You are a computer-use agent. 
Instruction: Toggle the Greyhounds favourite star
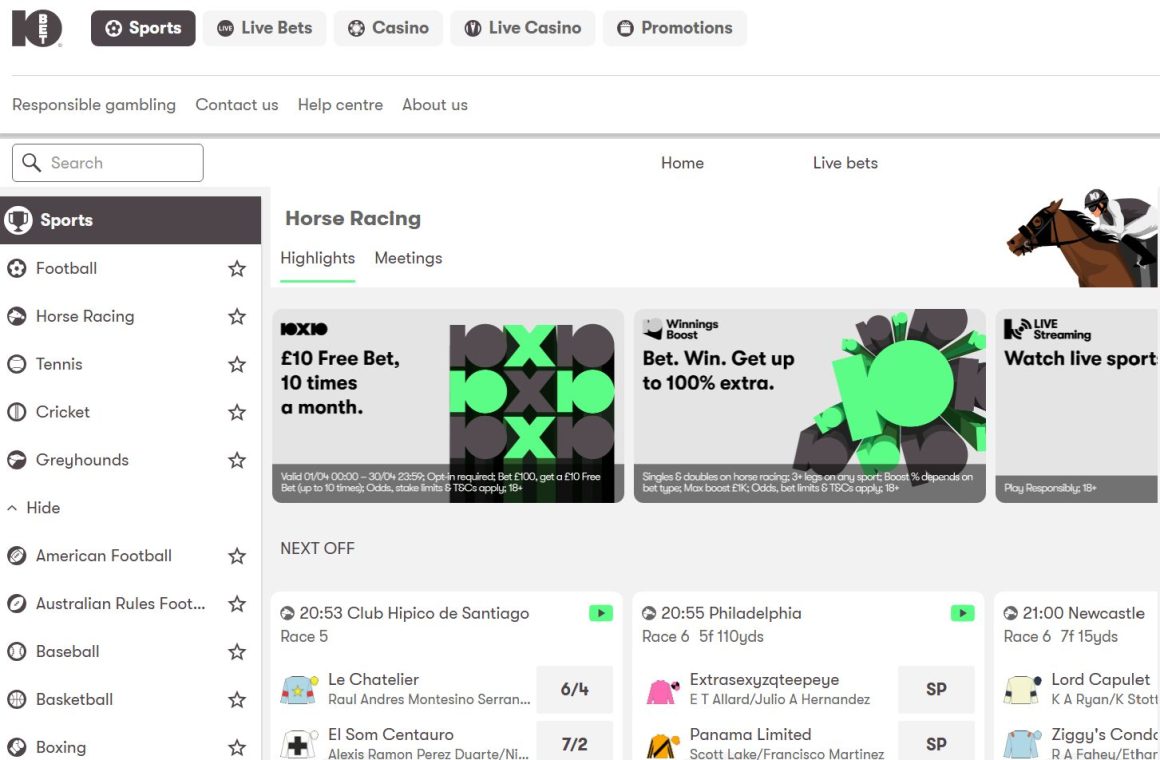(x=237, y=460)
